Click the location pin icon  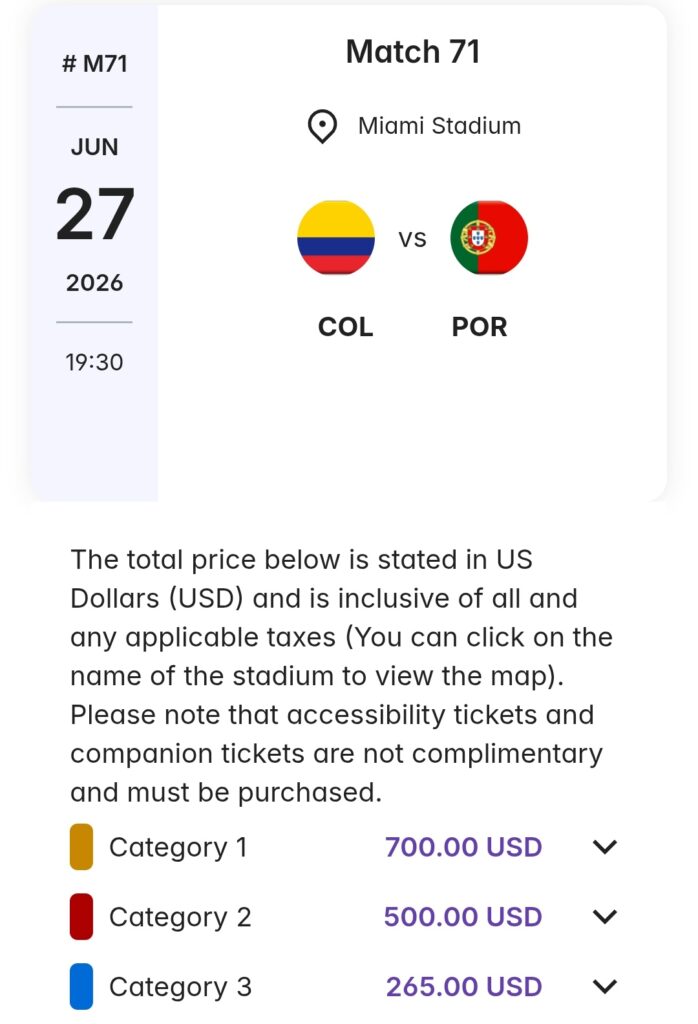tap(321, 127)
